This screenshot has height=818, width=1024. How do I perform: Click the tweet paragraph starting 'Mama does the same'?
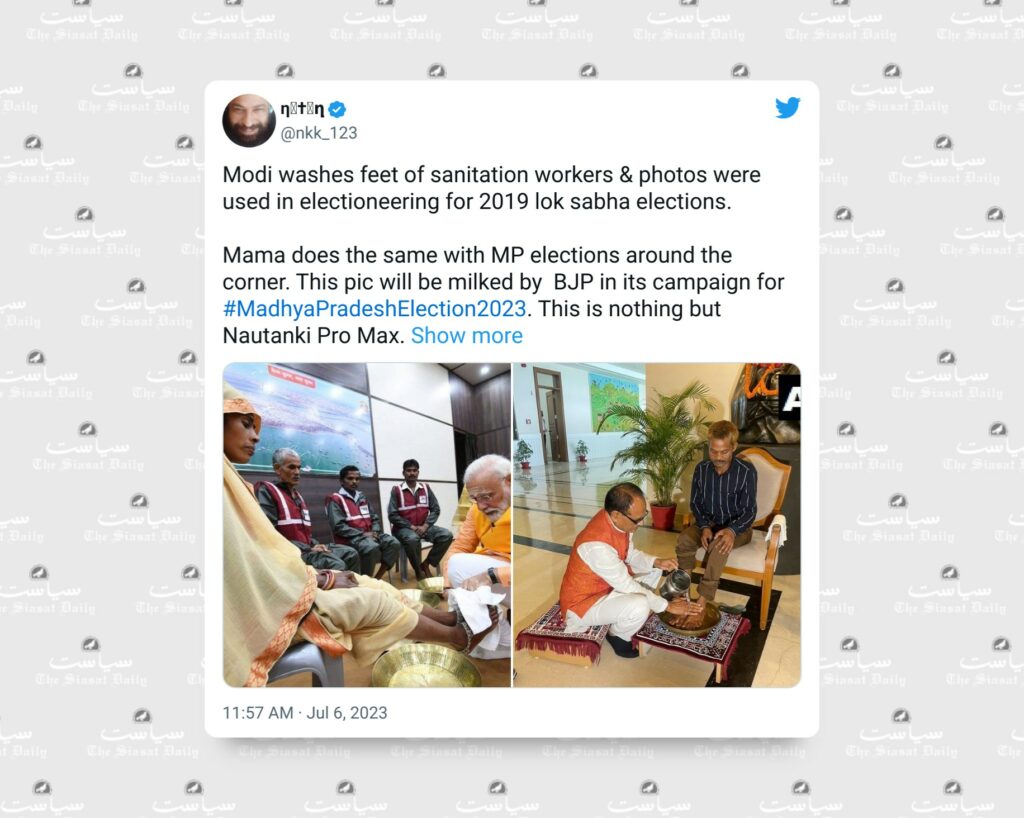coord(504,295)
